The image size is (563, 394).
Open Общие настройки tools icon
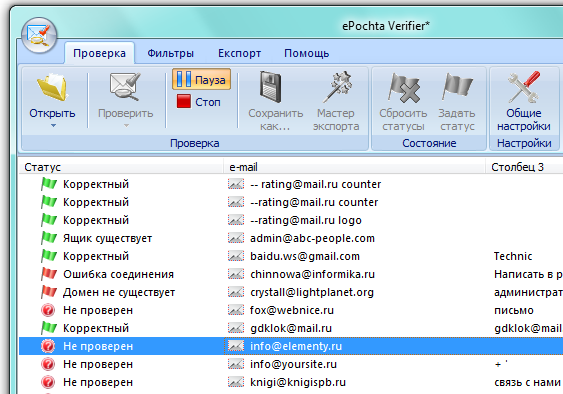pos(524,87)
